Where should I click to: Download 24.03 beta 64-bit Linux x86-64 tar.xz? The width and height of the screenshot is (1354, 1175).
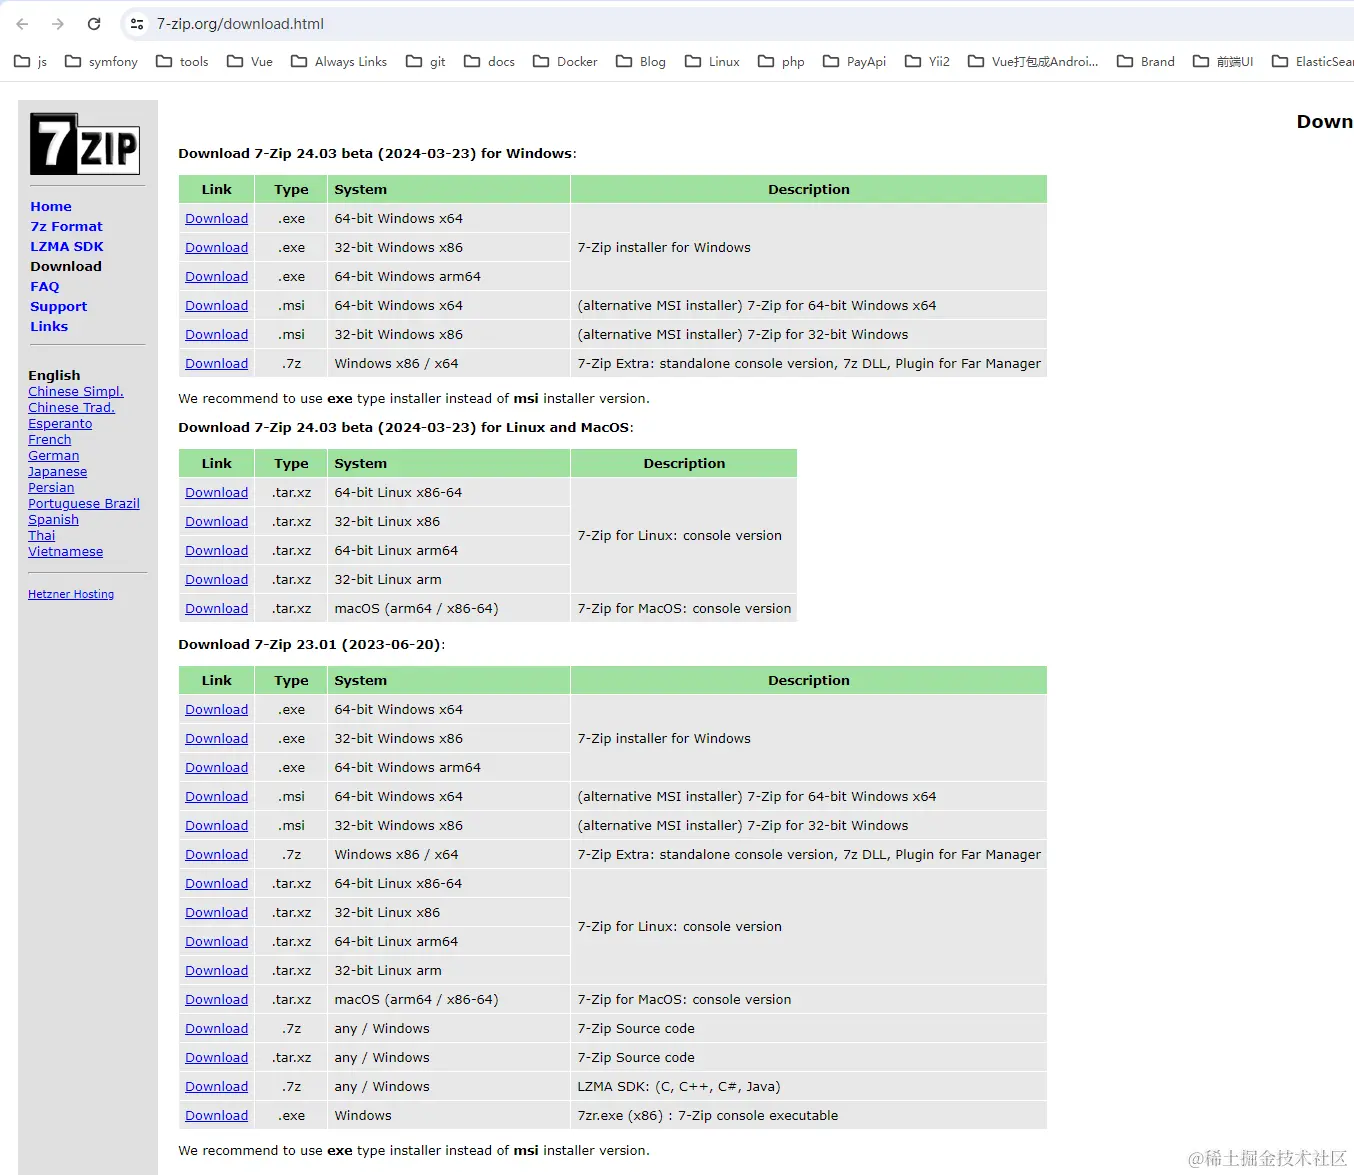coord(216,492)
